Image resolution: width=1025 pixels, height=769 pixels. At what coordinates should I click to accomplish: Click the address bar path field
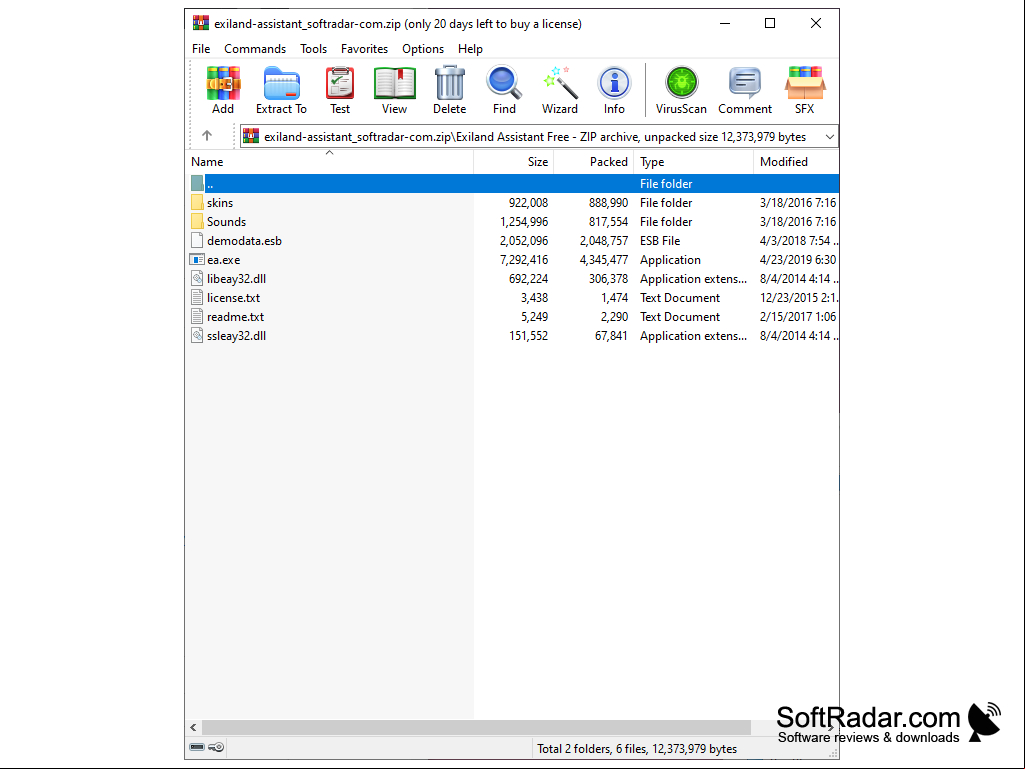point(539,137)
